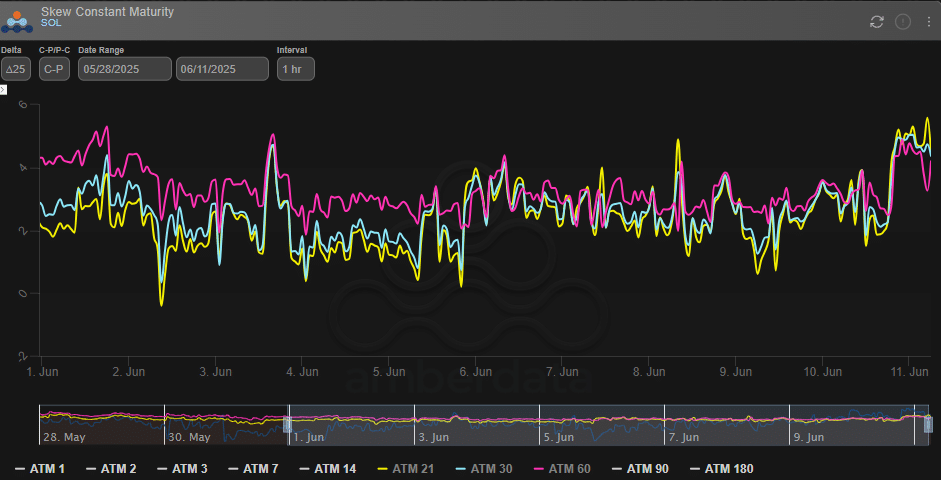Click the right range navigator handle
The width and height of the screenshot is (941, 480).
click(927, 425)
